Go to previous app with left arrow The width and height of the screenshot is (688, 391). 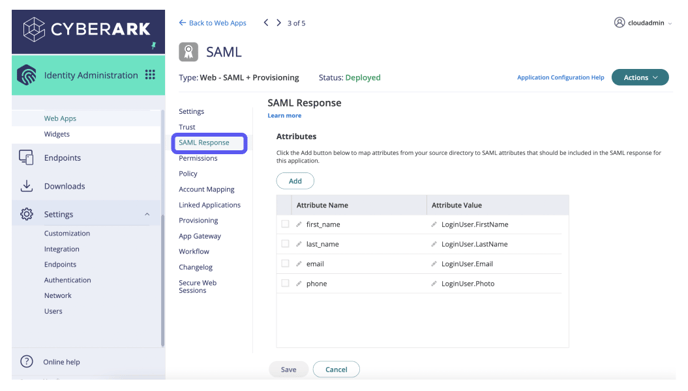[266, 22]
